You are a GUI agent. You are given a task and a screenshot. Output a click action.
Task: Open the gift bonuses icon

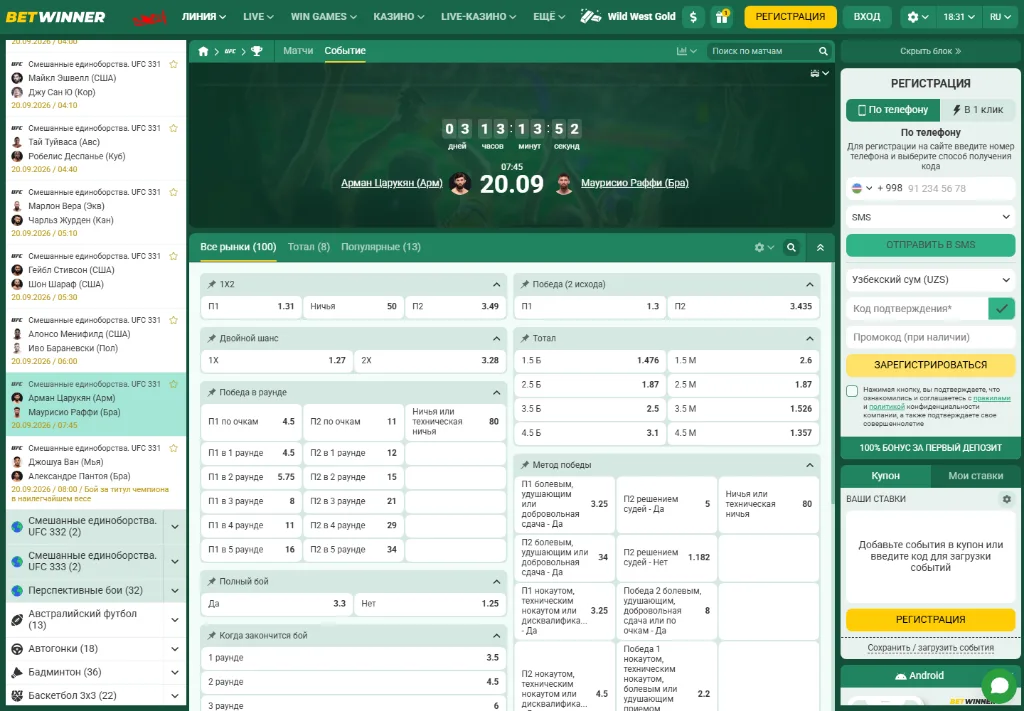click(x=722, y=17)
